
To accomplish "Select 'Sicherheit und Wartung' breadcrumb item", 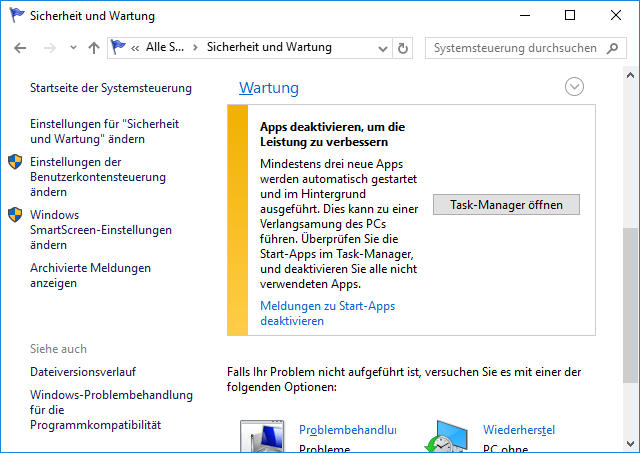I will pyautogui.click(x=269, y=48).
